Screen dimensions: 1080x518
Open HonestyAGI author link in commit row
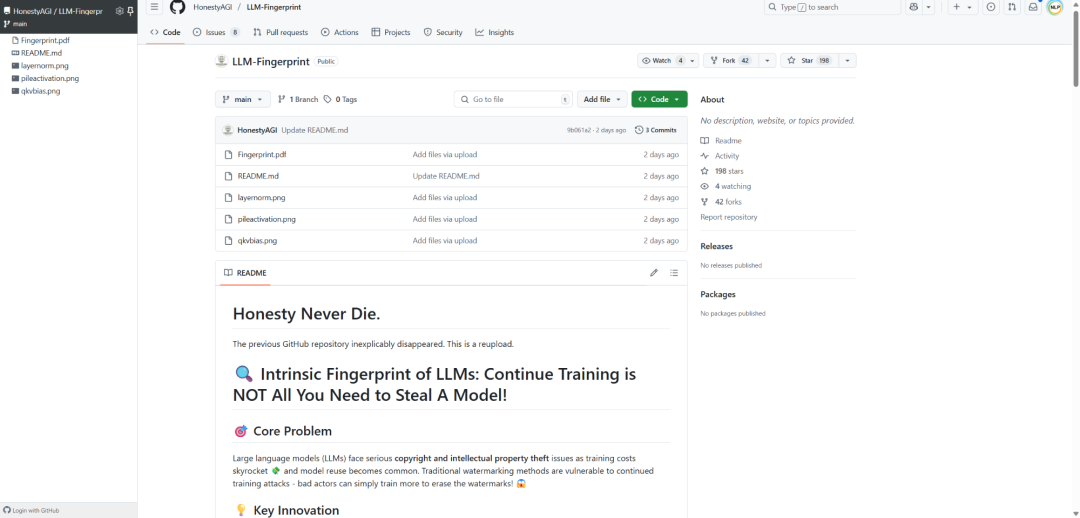[258, 130]
